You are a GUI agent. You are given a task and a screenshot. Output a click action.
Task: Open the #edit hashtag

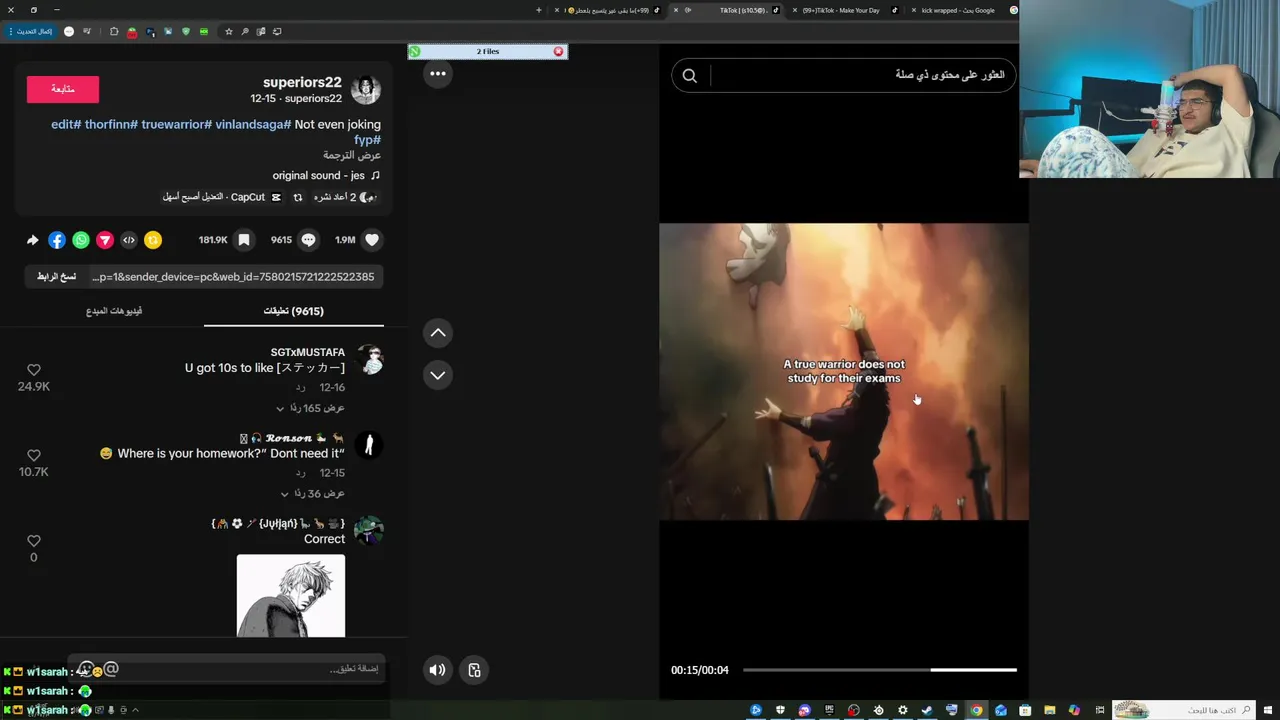click(x=66, y=125)
